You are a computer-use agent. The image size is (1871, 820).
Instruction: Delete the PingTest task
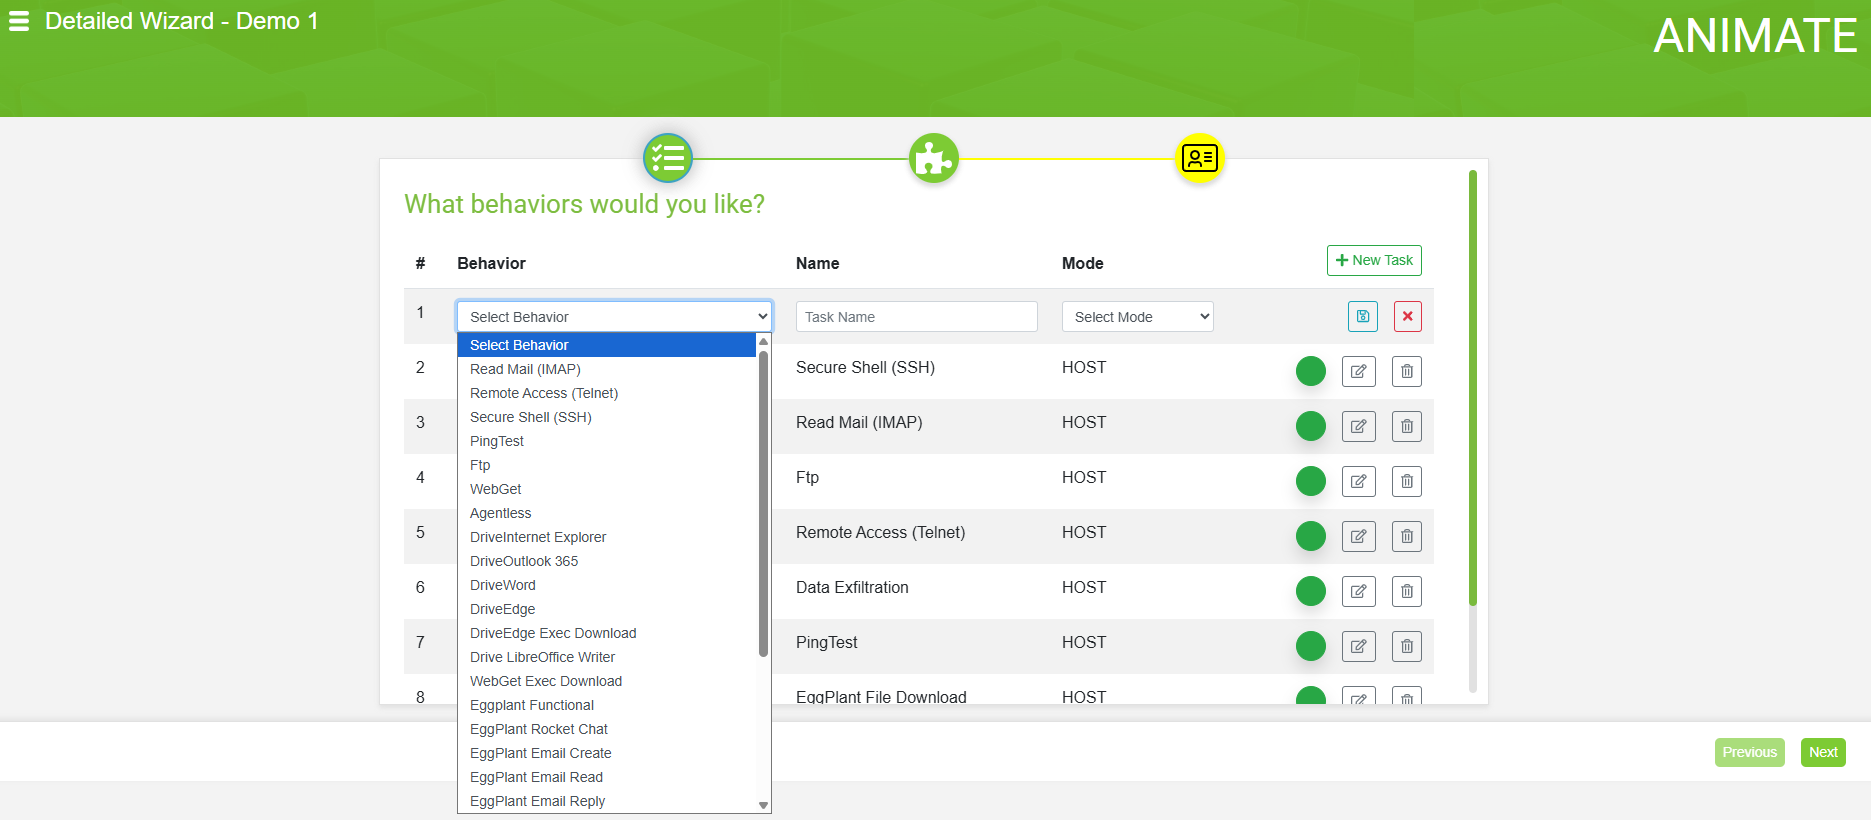(1406, 646)
